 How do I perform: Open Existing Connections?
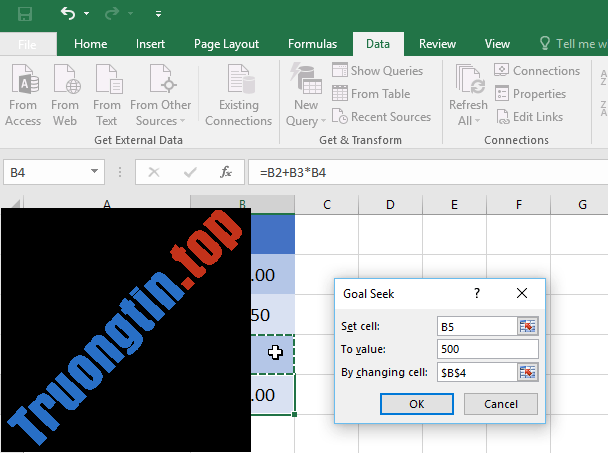click(x=239, y=95)
